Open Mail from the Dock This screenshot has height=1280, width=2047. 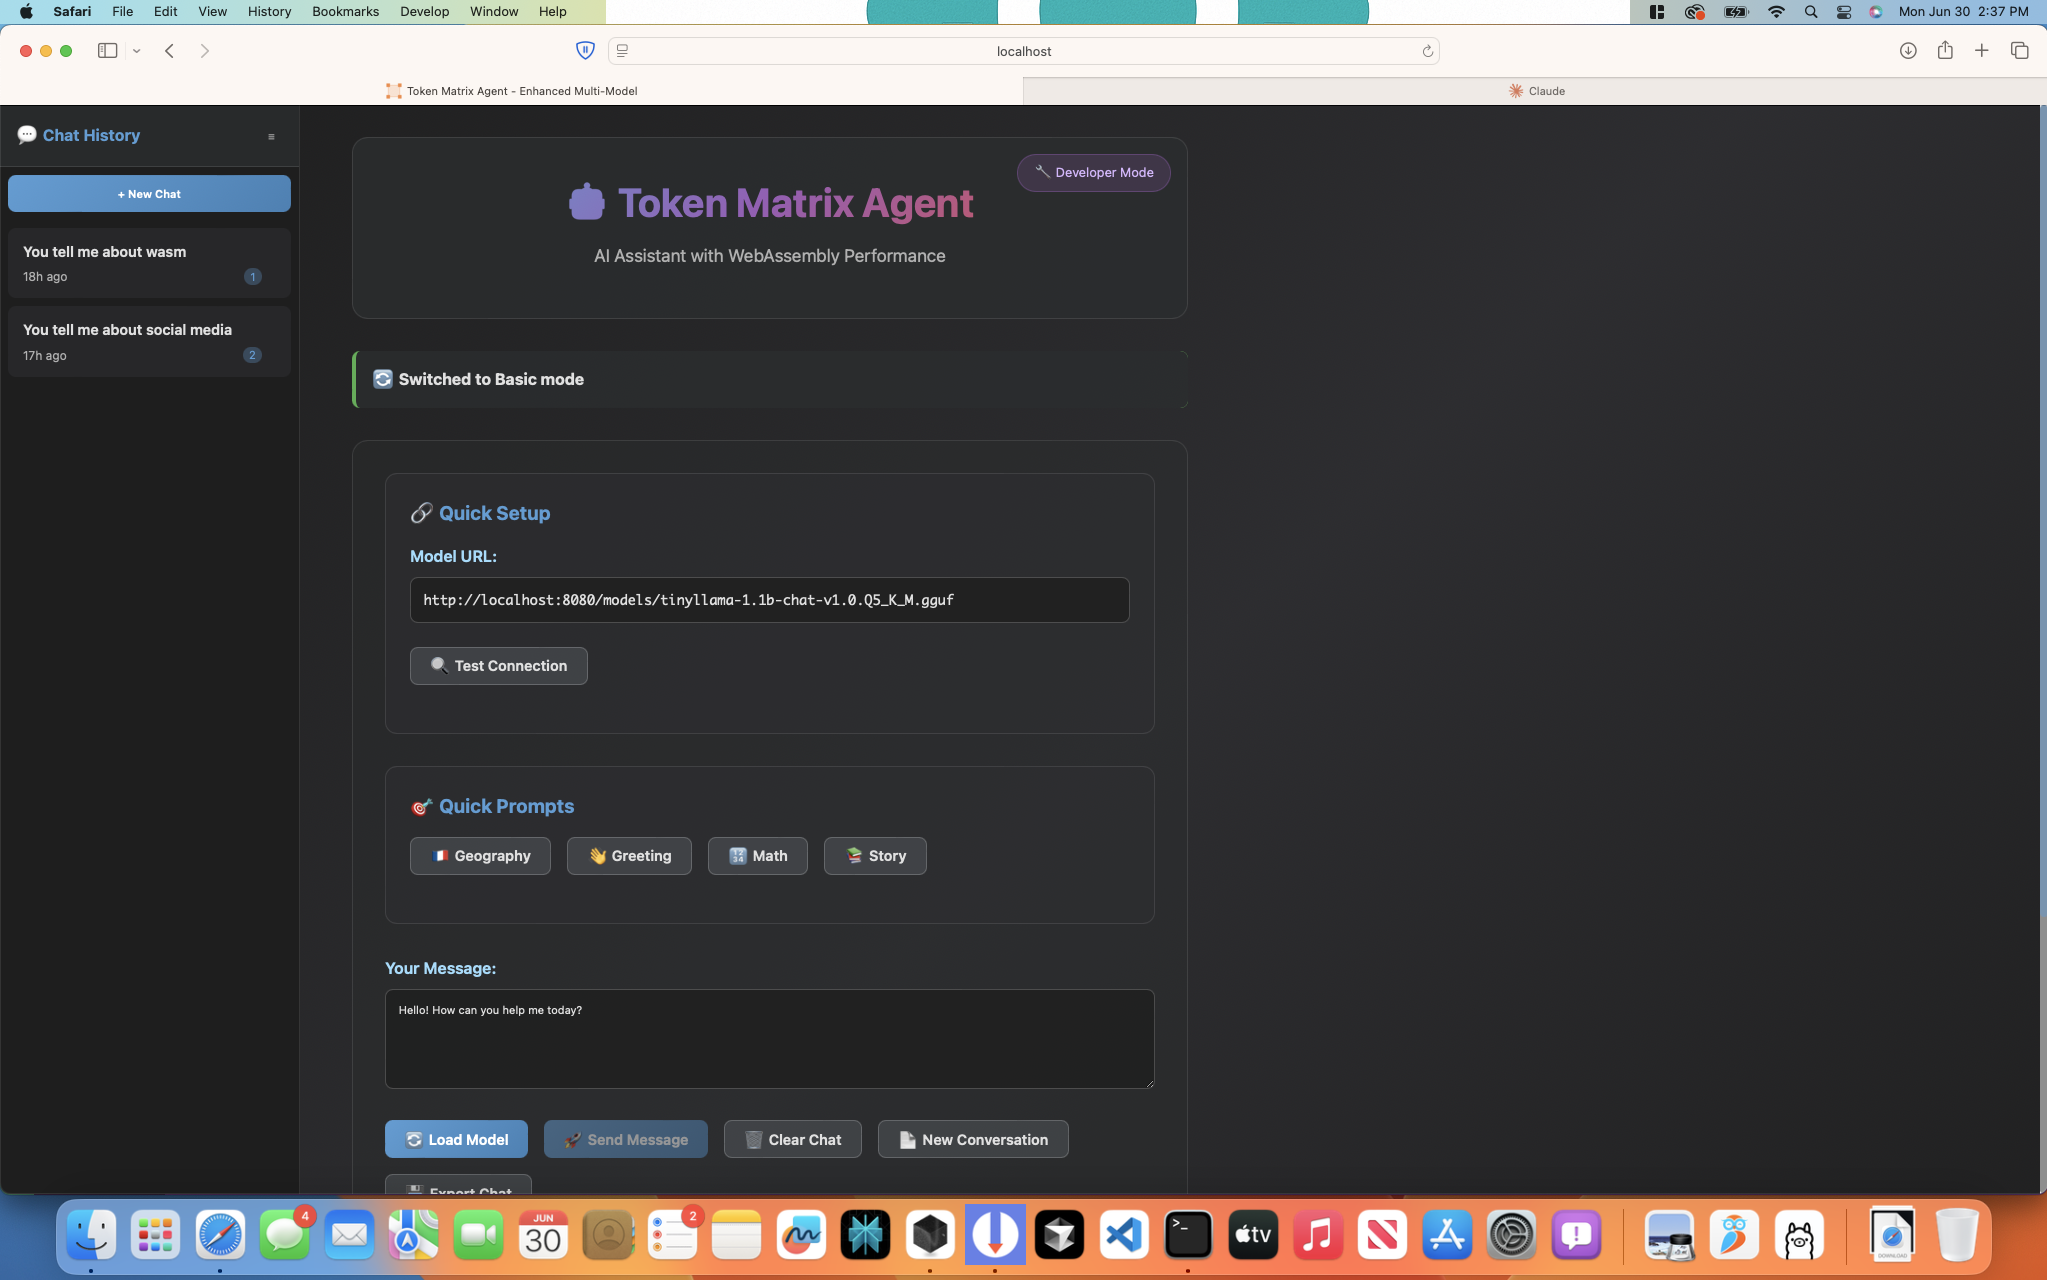[349, 1236]
